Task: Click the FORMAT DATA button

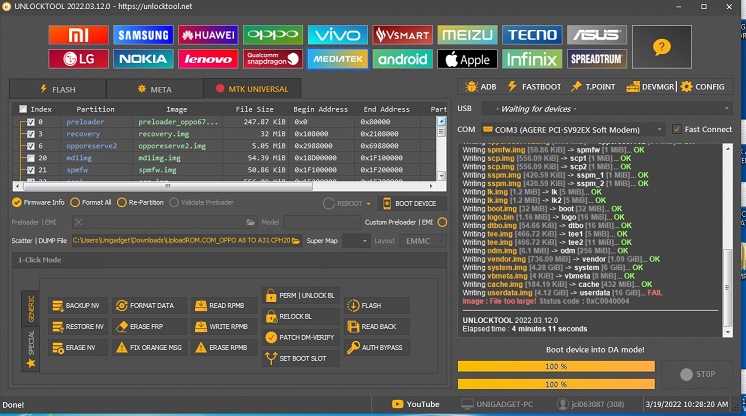Action: (x=149, y=306)
